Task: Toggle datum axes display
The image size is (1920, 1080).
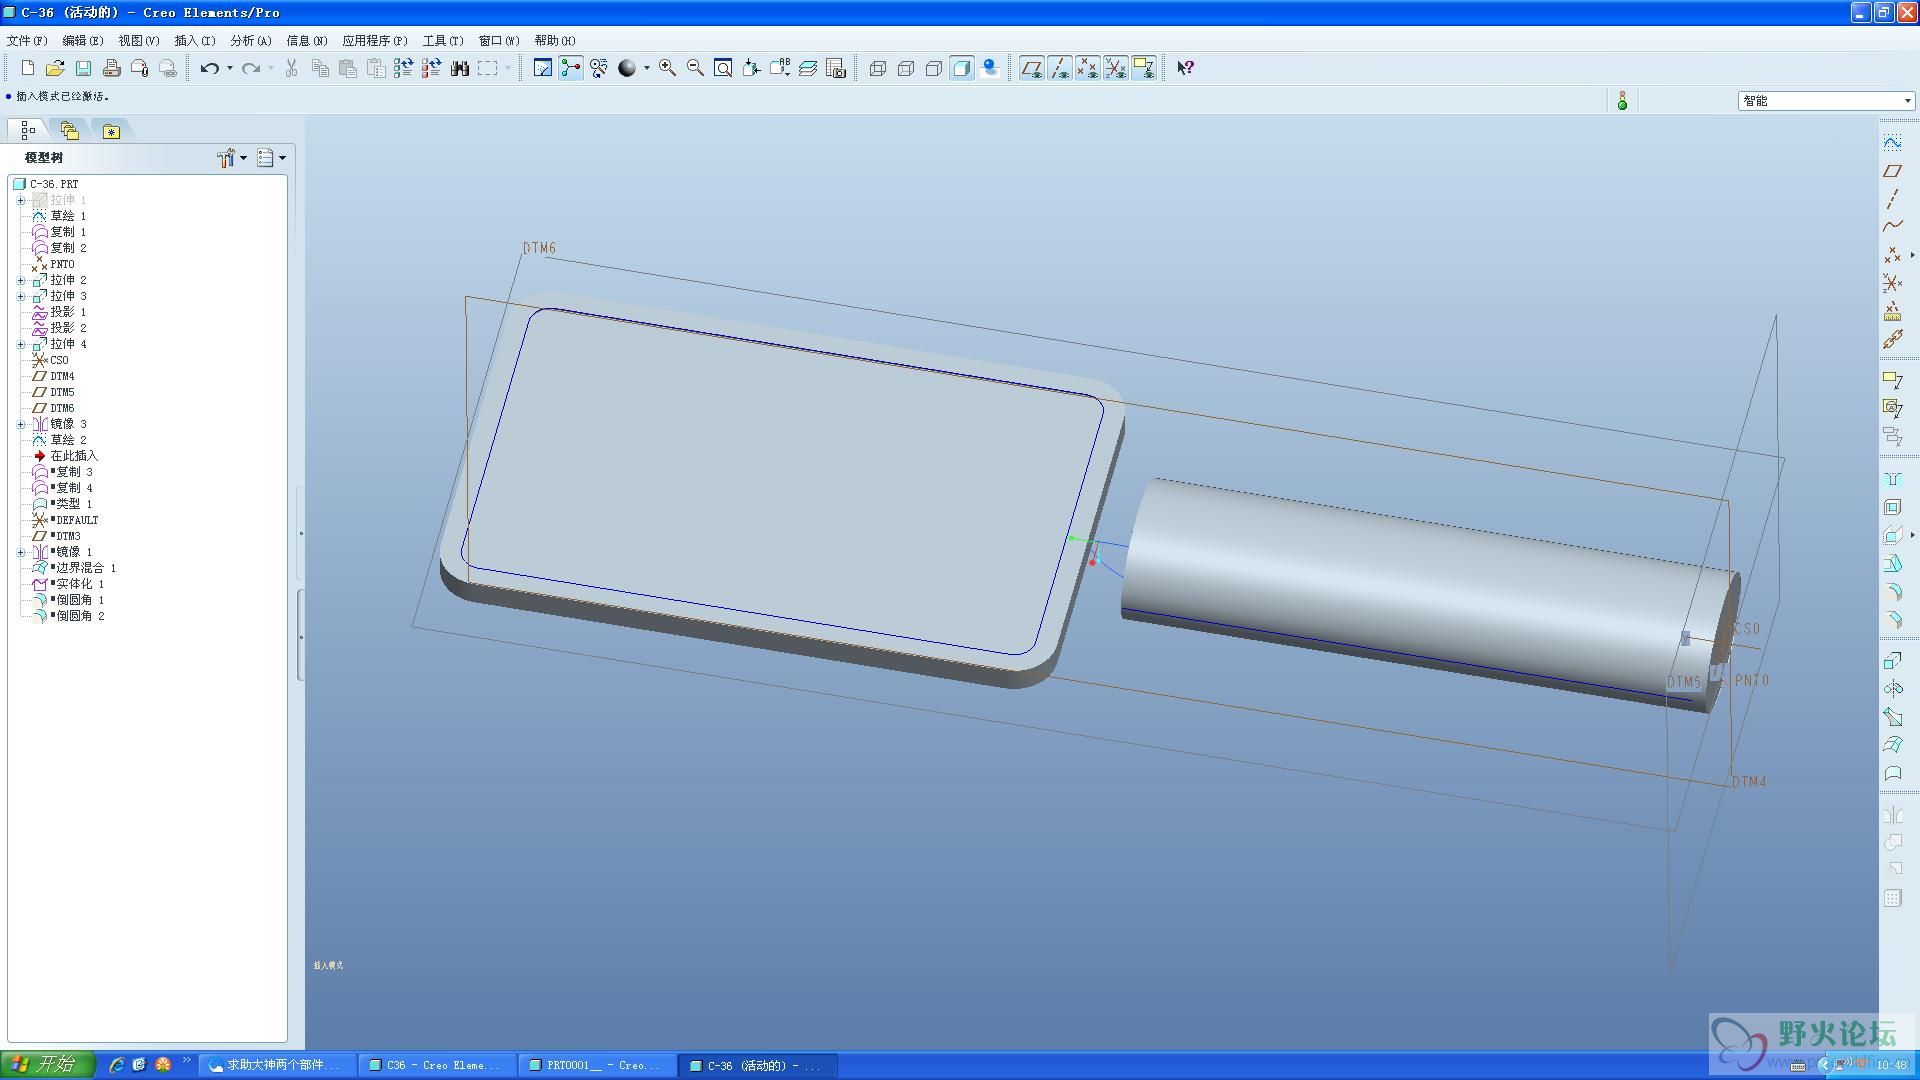Action: click(x=1060, y=68)
